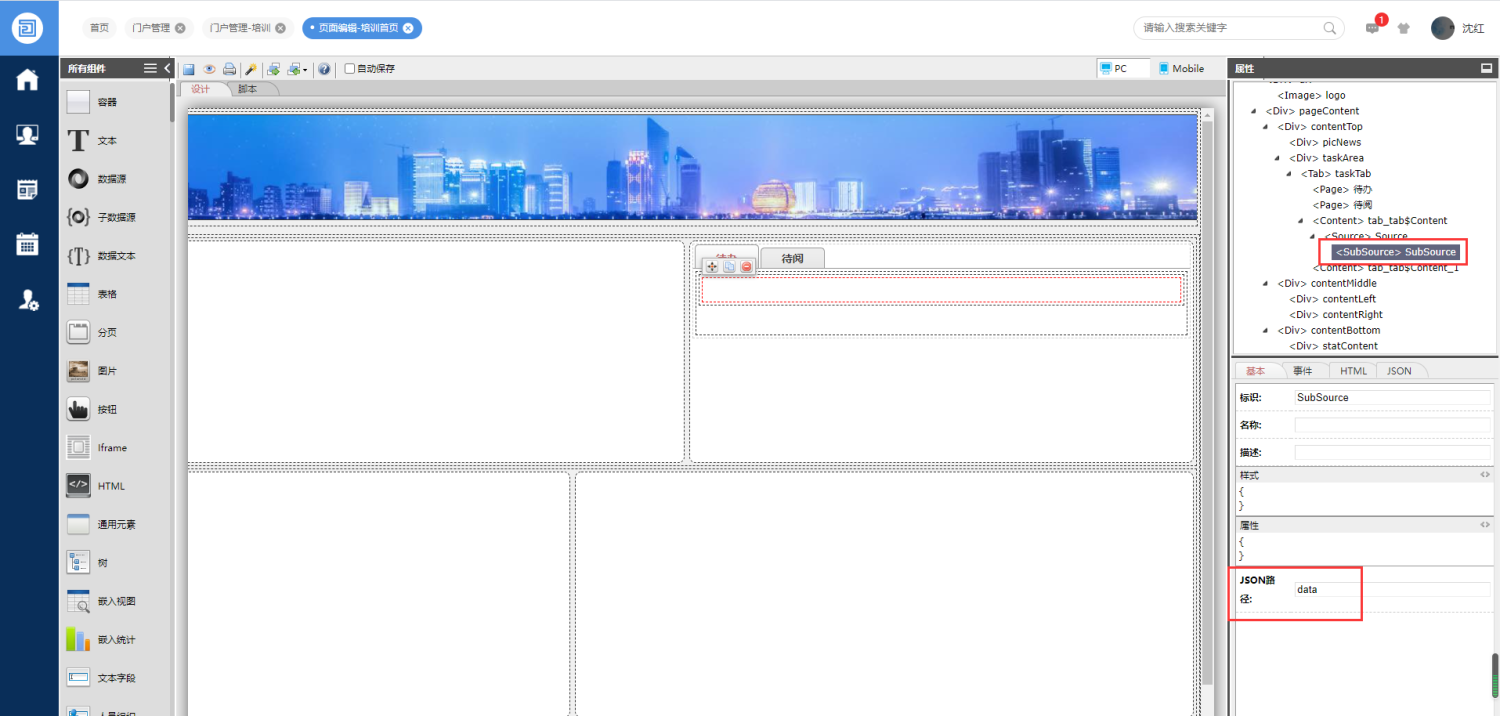Open the export icon dropdown arrow
1500x716 pixels.
pyautogui.click(x=305, y=70)
